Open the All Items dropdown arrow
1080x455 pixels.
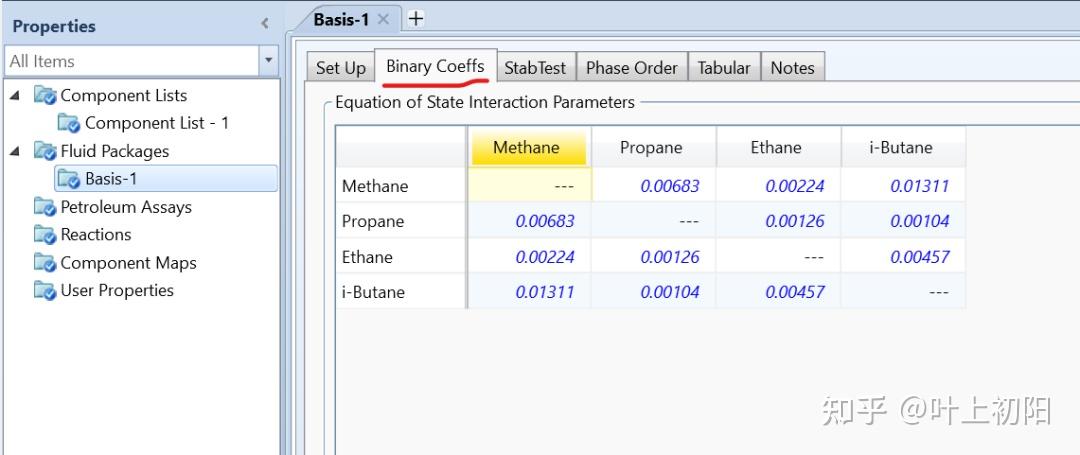(268, 61)
